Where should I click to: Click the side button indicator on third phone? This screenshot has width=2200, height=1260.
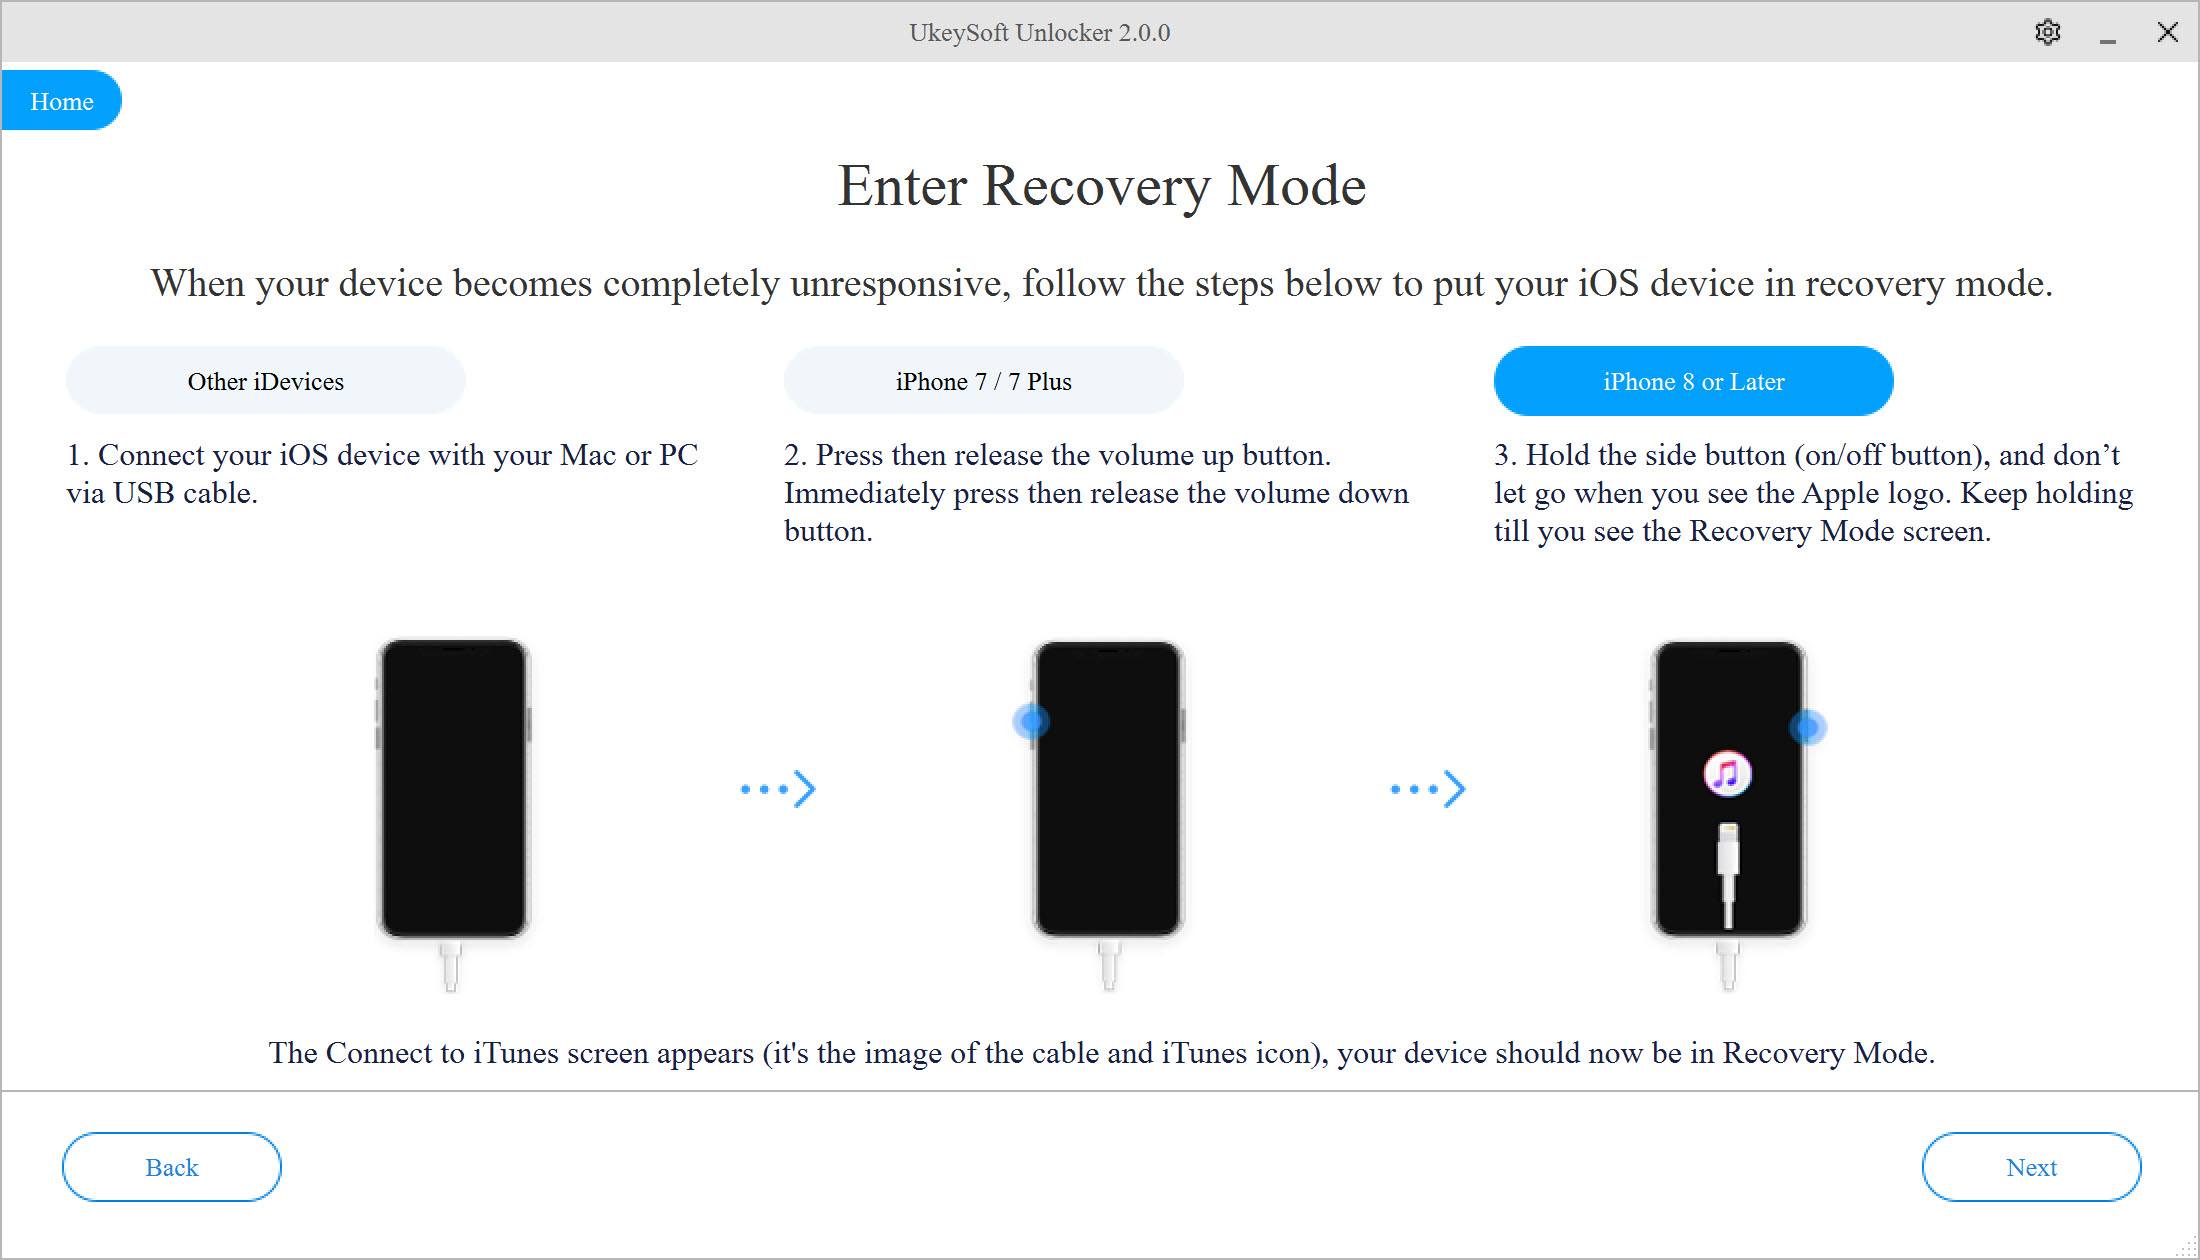click(1813, 728)
